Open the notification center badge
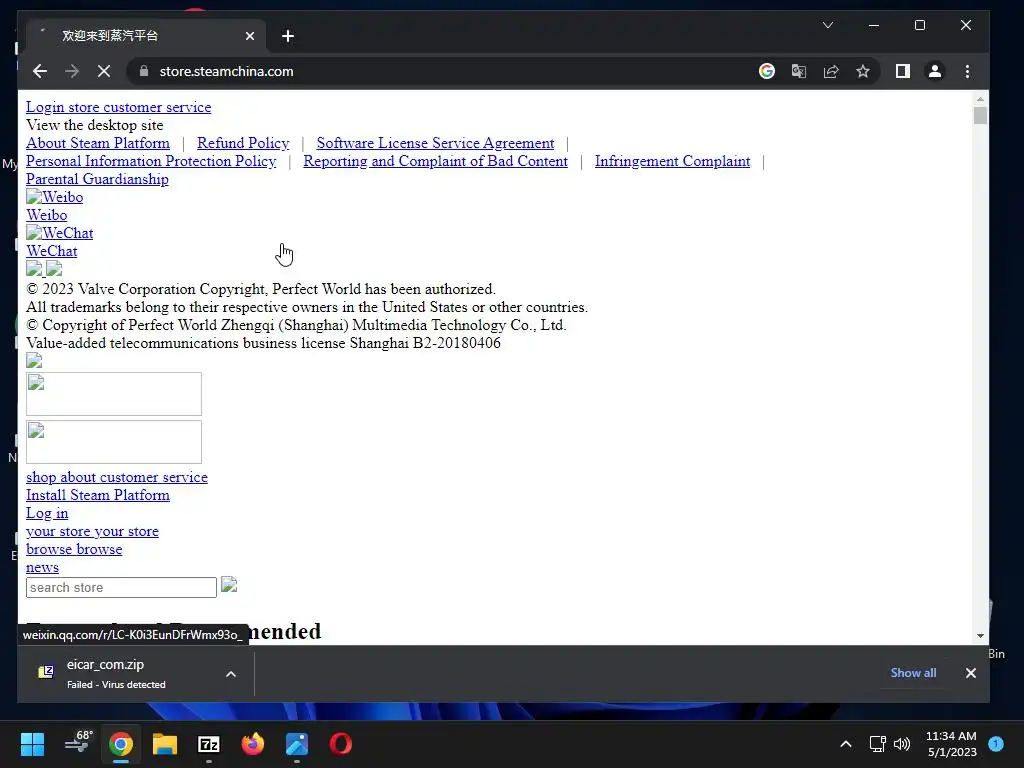This screenshot has height=768, width=1024. pos(996,744)
